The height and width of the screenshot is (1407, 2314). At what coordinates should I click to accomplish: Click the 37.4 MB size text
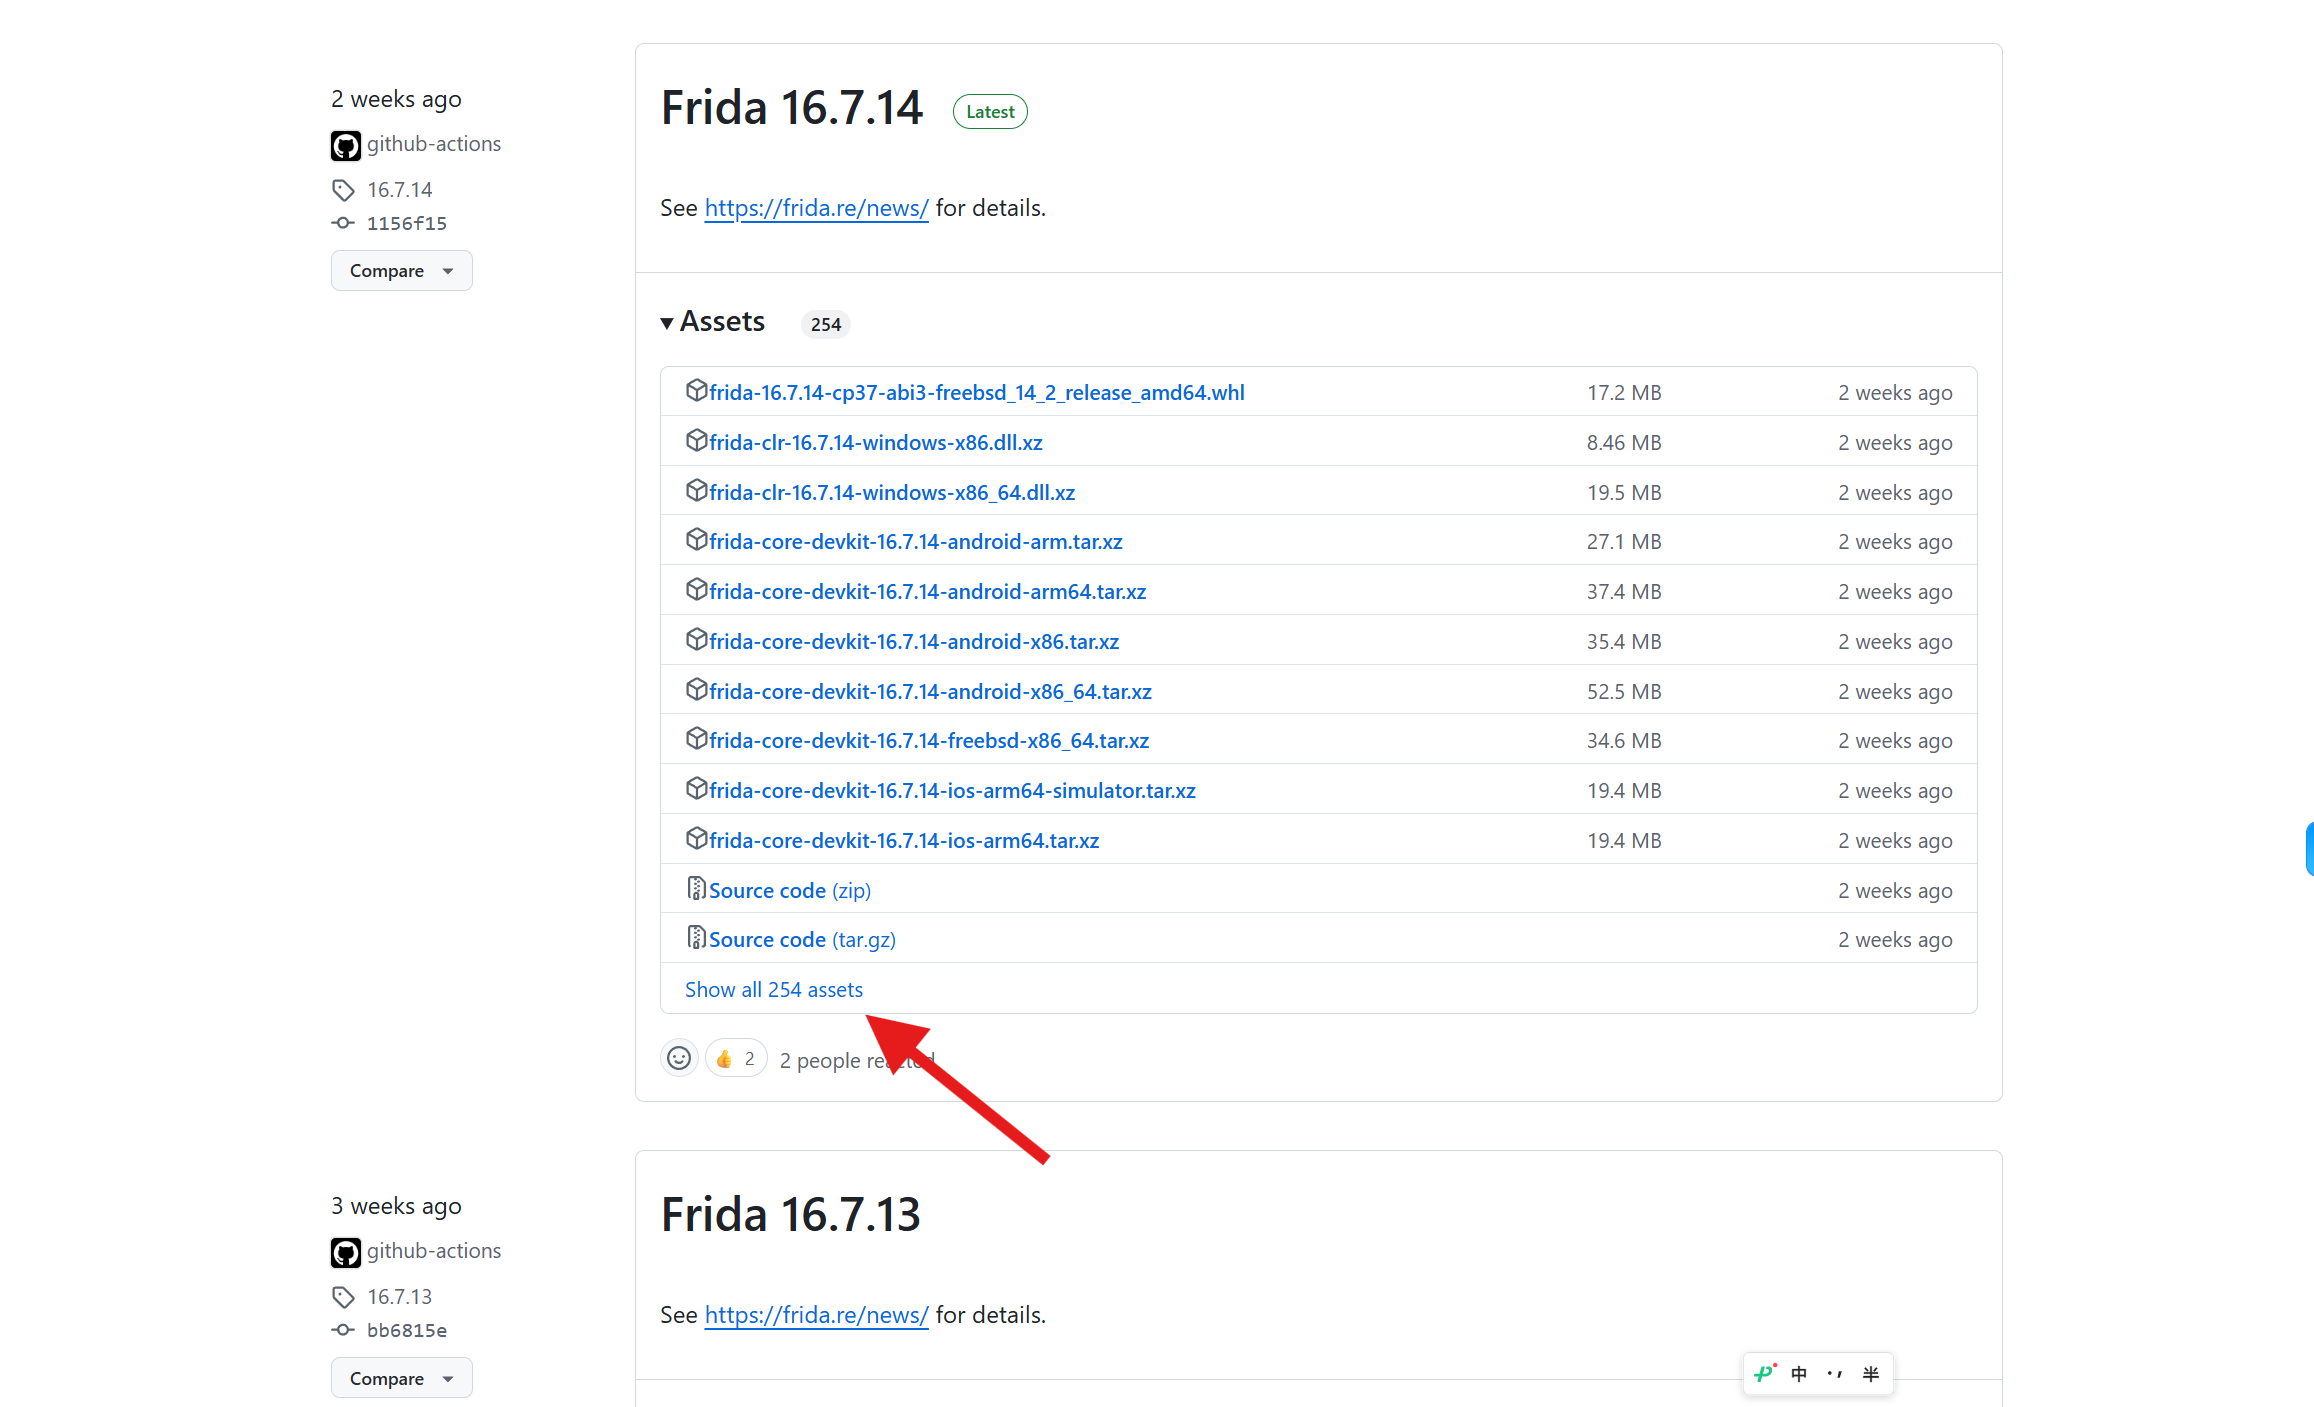pyautogui.click(x=1624, y=592)
